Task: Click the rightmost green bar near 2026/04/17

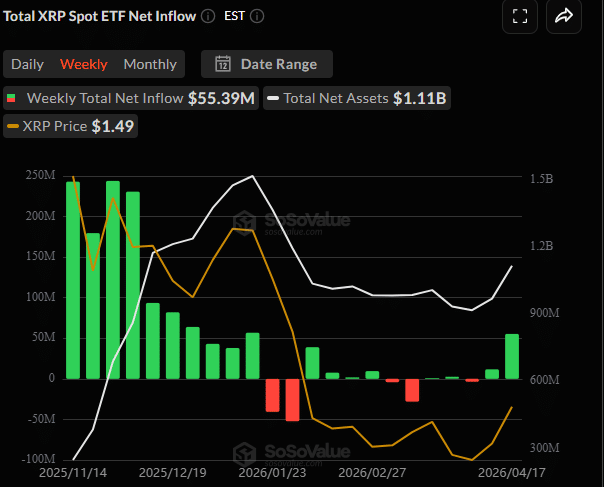Action: click(x=512, y=356)
